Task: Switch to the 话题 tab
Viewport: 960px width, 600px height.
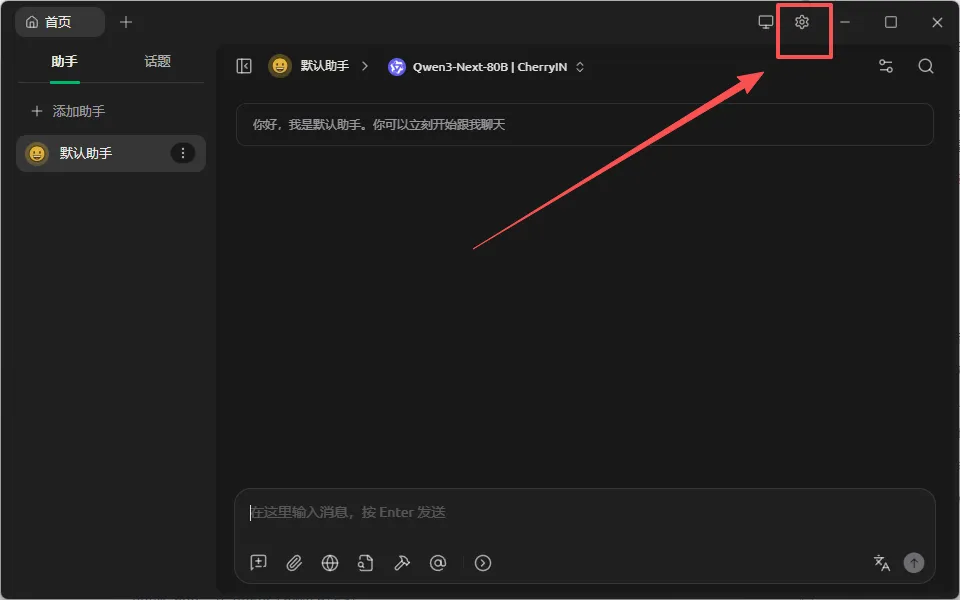Action: (x=157, y=60)
